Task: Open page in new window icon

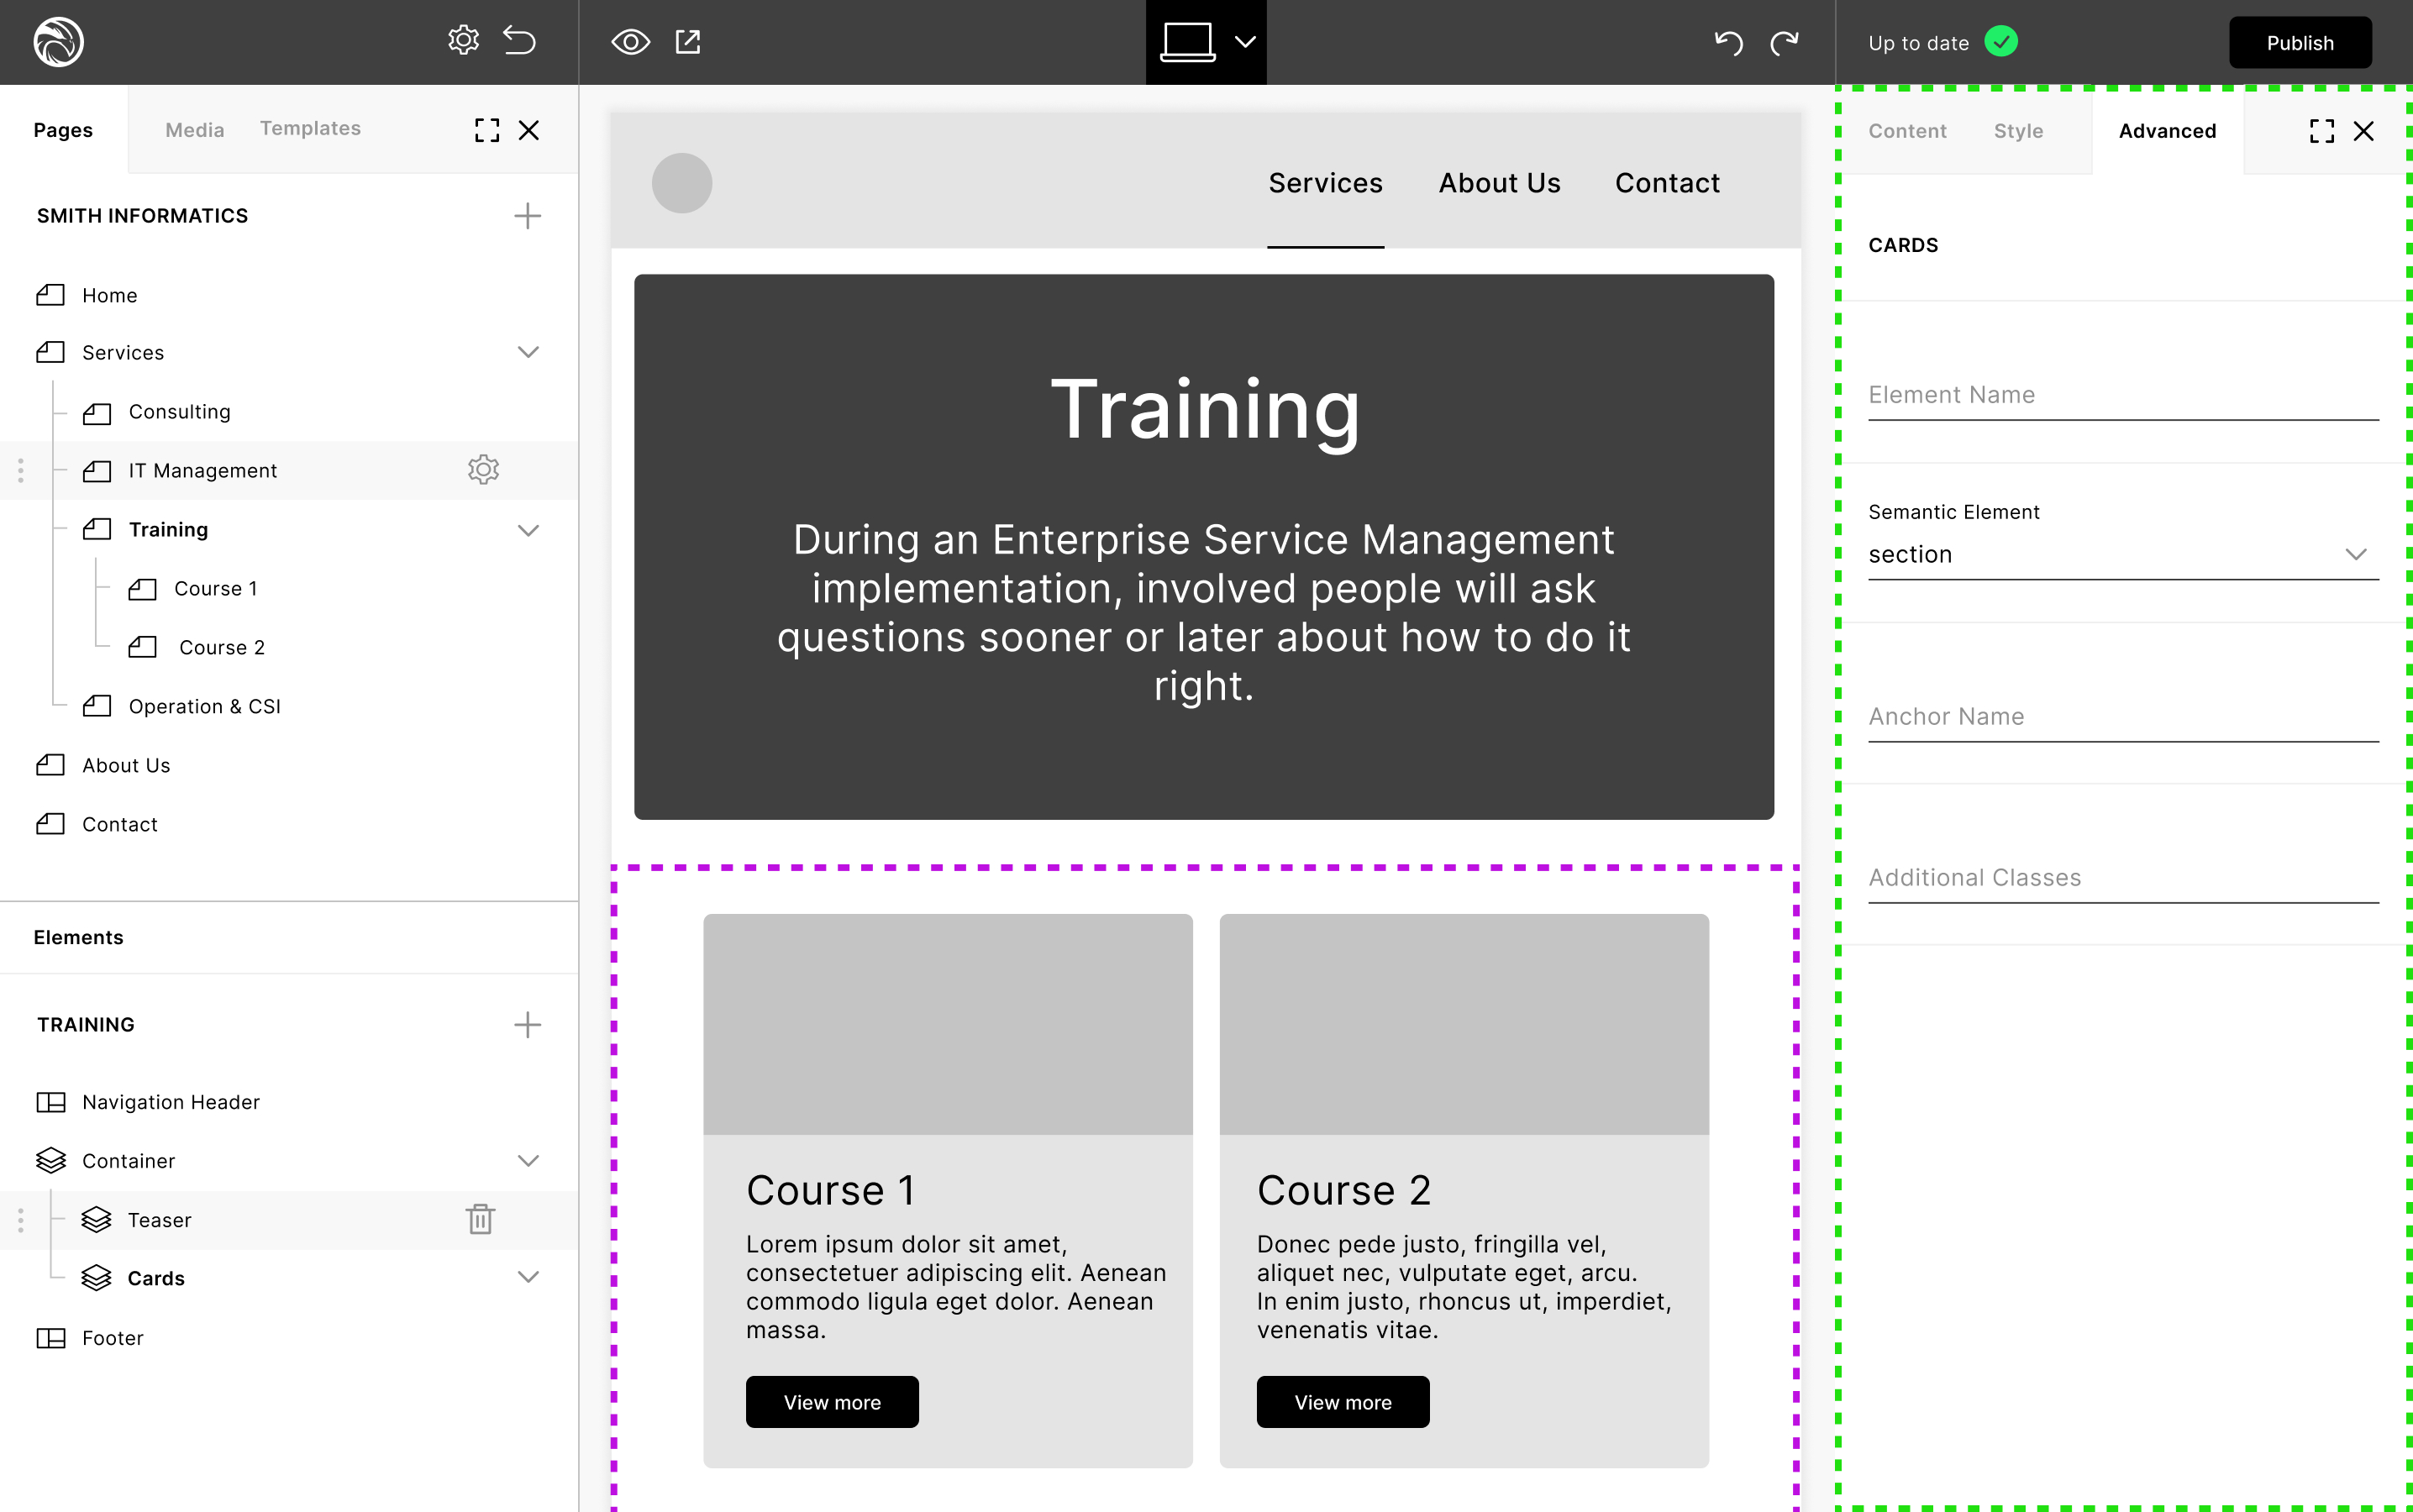Action: (688, 42)
